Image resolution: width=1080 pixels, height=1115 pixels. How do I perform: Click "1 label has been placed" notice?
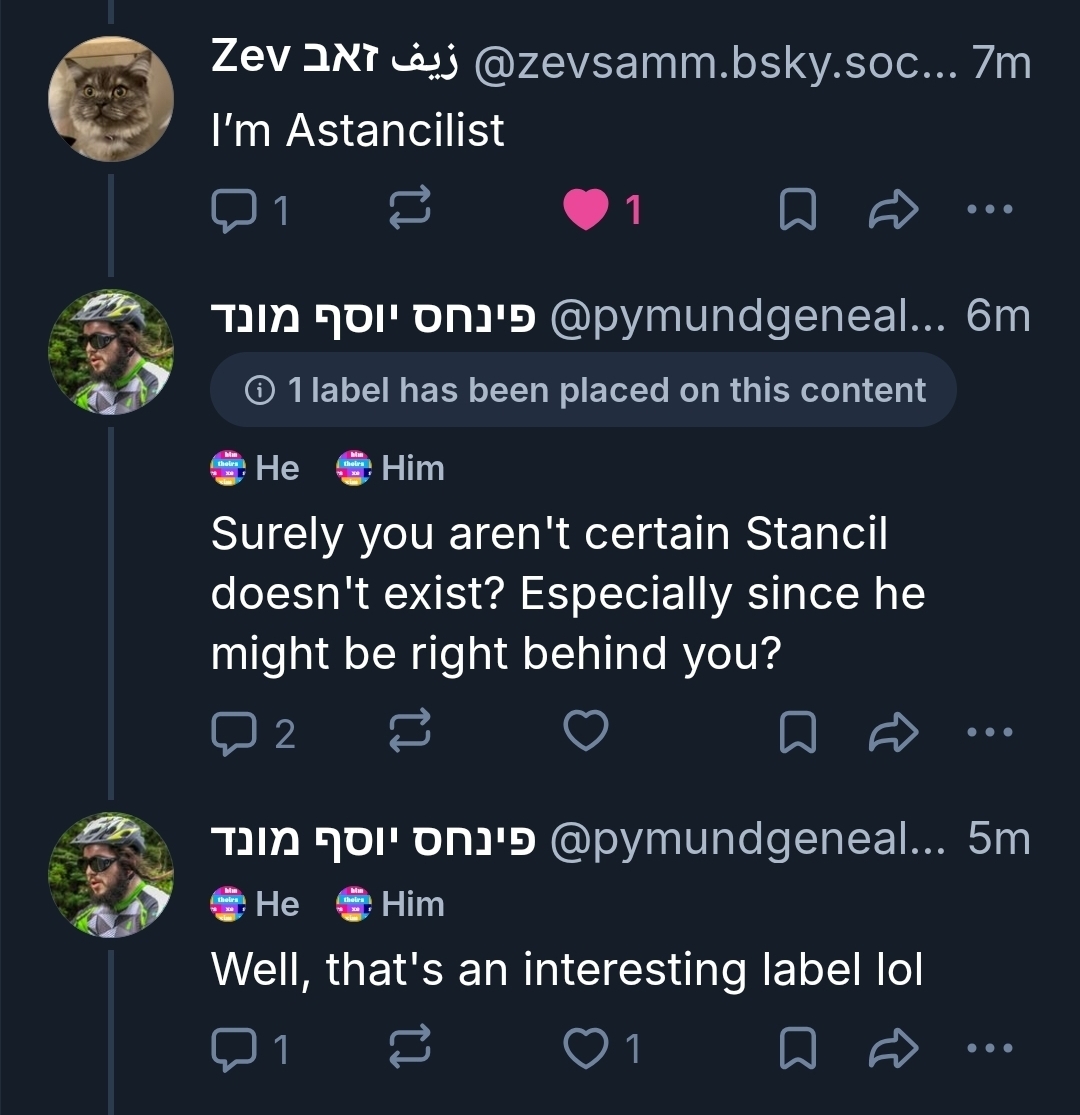pos(584,390)
